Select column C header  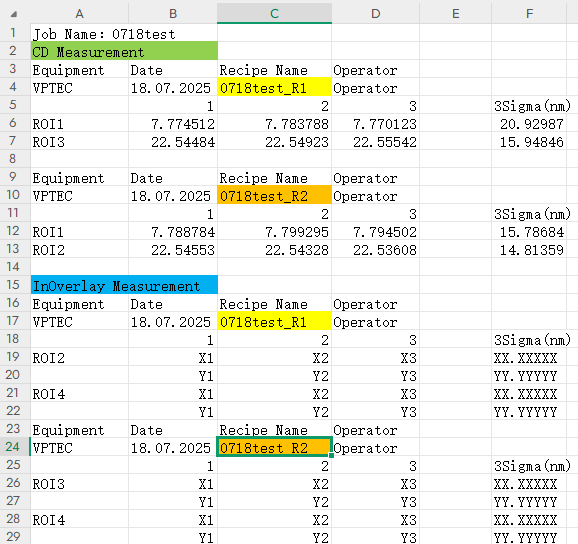coord(274,14)
